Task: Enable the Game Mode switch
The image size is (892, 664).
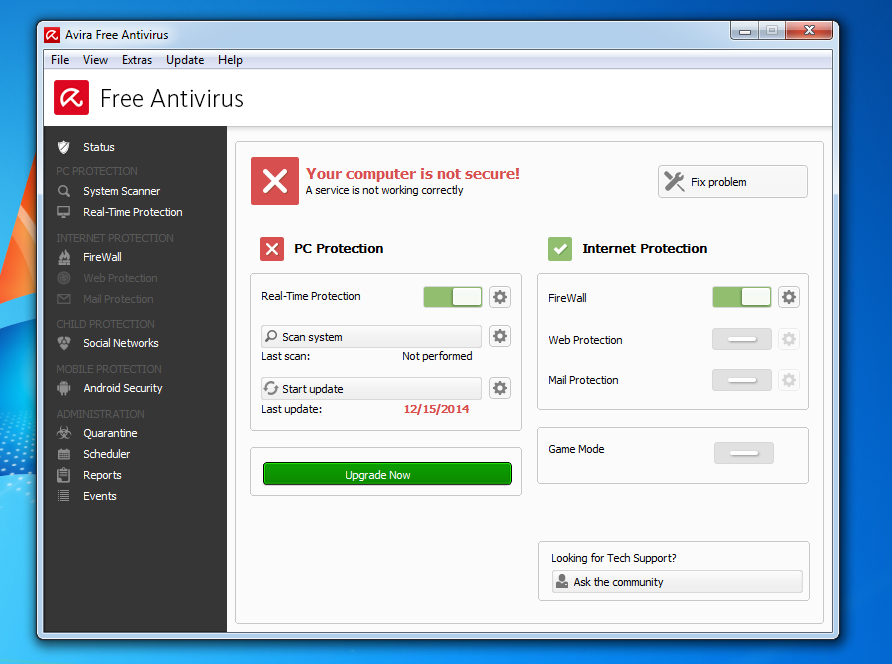Action: coord(744,453)
